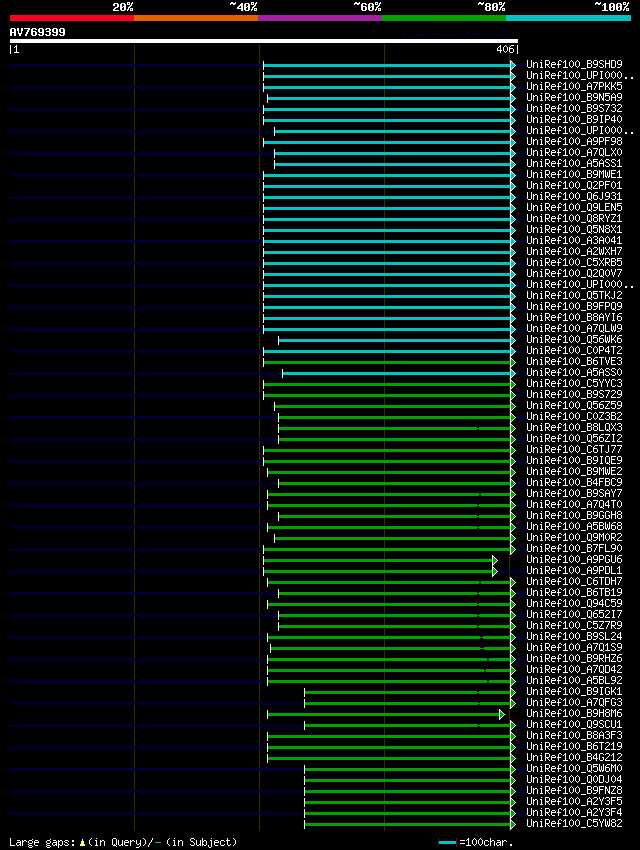Image resolution: width=640 pixels, height=850 pixels.
Task: Click the orange ~40% identity legend swatch
Action: click(x=196, y=18)
